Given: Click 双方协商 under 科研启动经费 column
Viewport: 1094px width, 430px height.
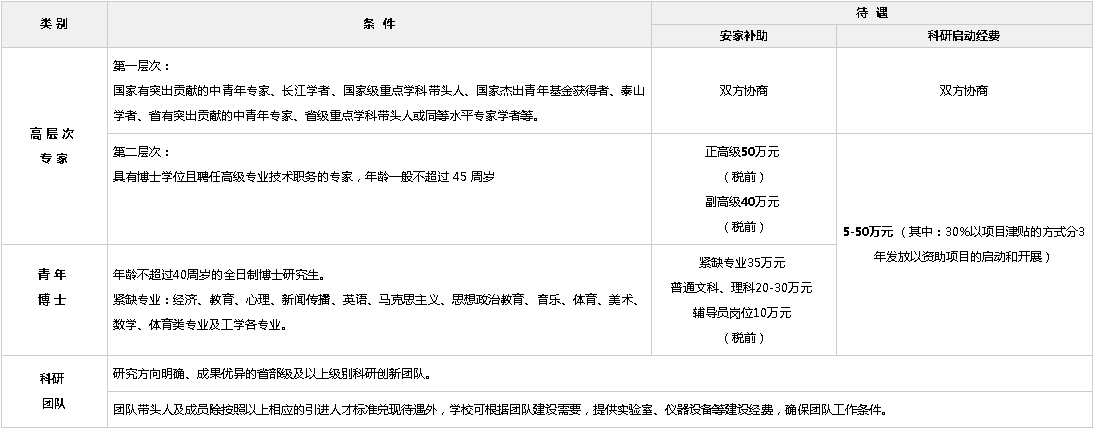Looking at the screenshot, I should point(963,90).
